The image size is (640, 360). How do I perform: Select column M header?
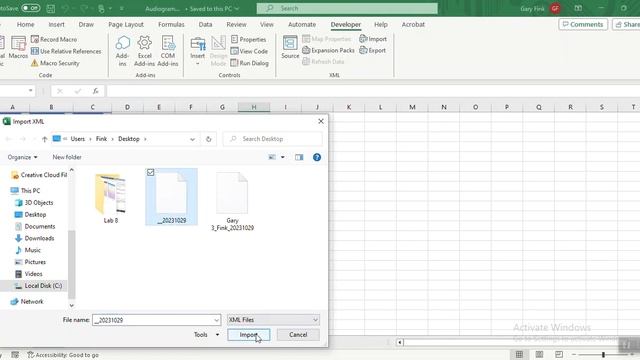(x=412, y=107)
